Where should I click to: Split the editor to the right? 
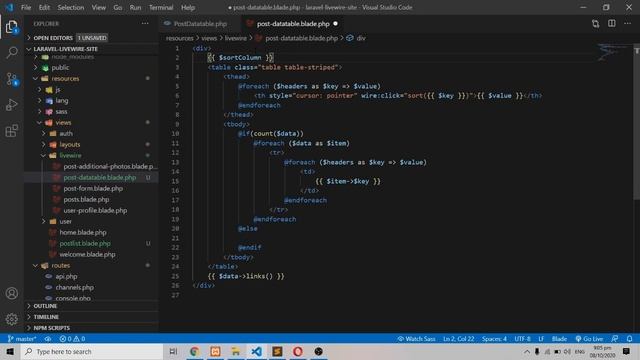coord(611,24)
